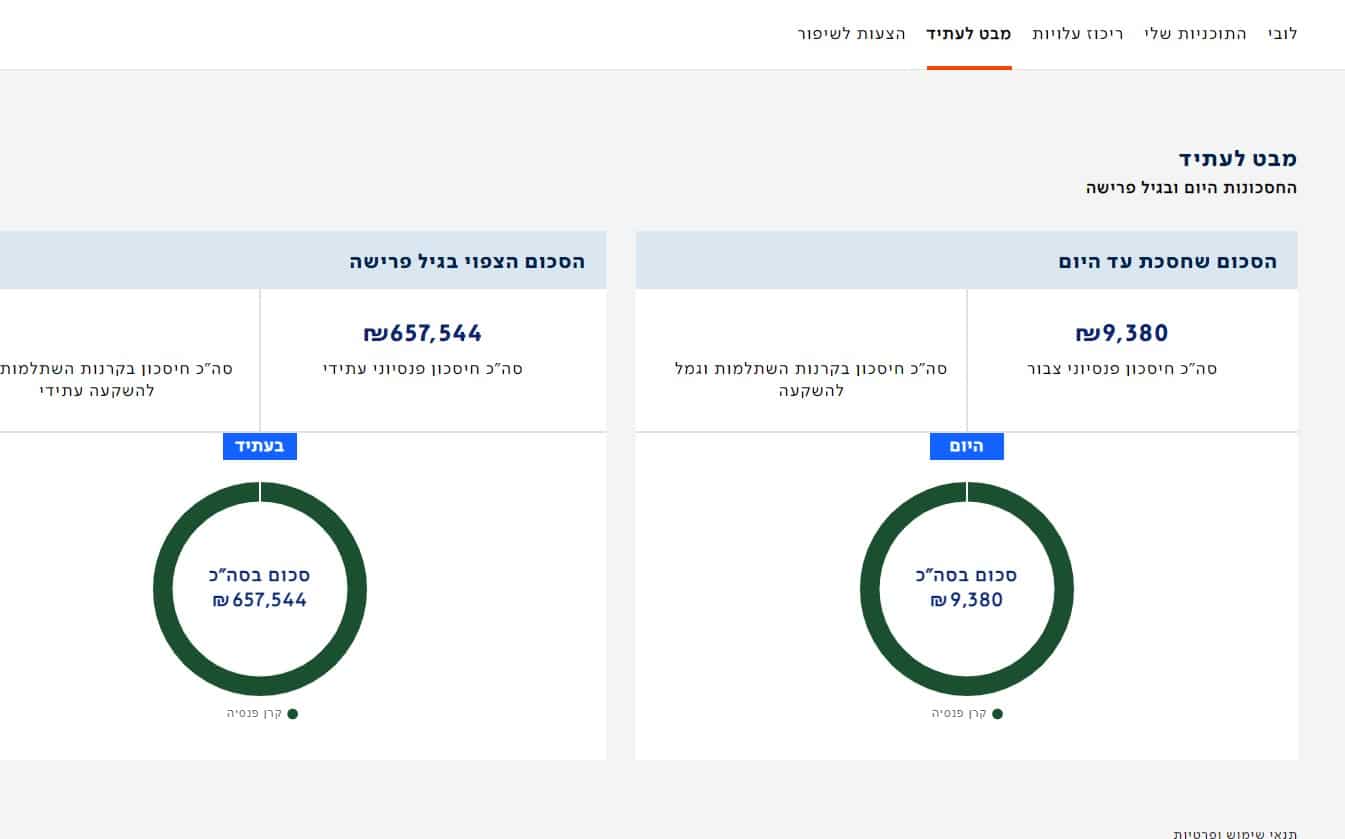Click the קרן פנסיה legend label under today's chart

(959, 714)
